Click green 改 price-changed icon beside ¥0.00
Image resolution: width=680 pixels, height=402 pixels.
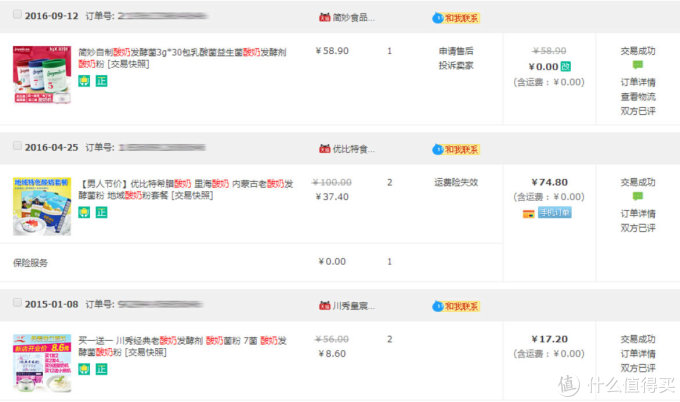(x=566, y=66)
